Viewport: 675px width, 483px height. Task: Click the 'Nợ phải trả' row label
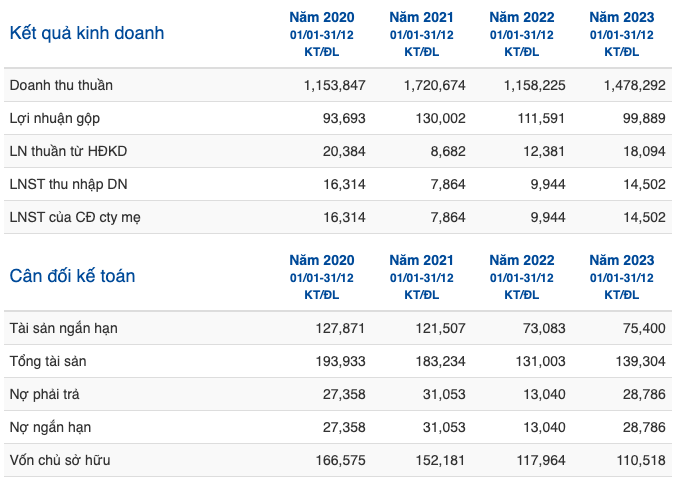pyautogui.click(x=44, y=394)
